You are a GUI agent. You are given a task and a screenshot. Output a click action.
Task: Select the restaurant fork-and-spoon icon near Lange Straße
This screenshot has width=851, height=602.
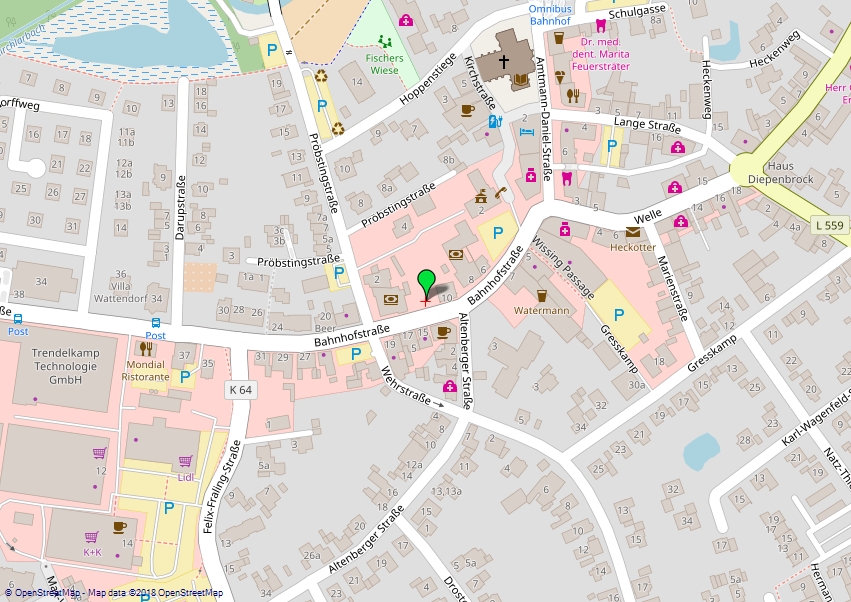tap(573, 96)
